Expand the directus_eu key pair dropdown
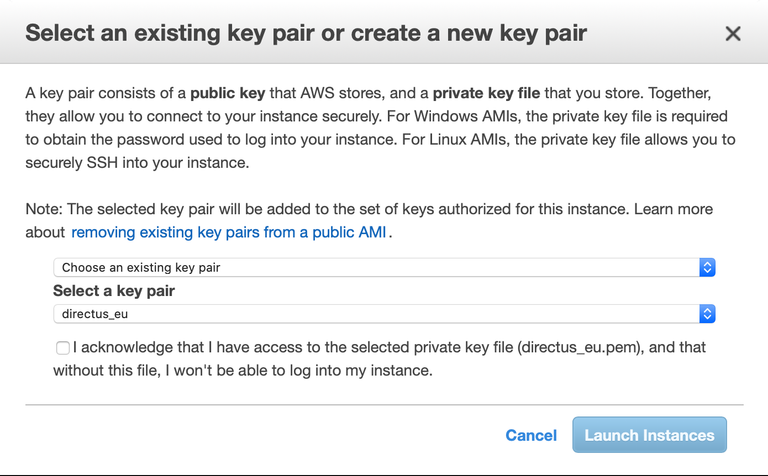Screen dimensions: 768x476 click(380, 314)
